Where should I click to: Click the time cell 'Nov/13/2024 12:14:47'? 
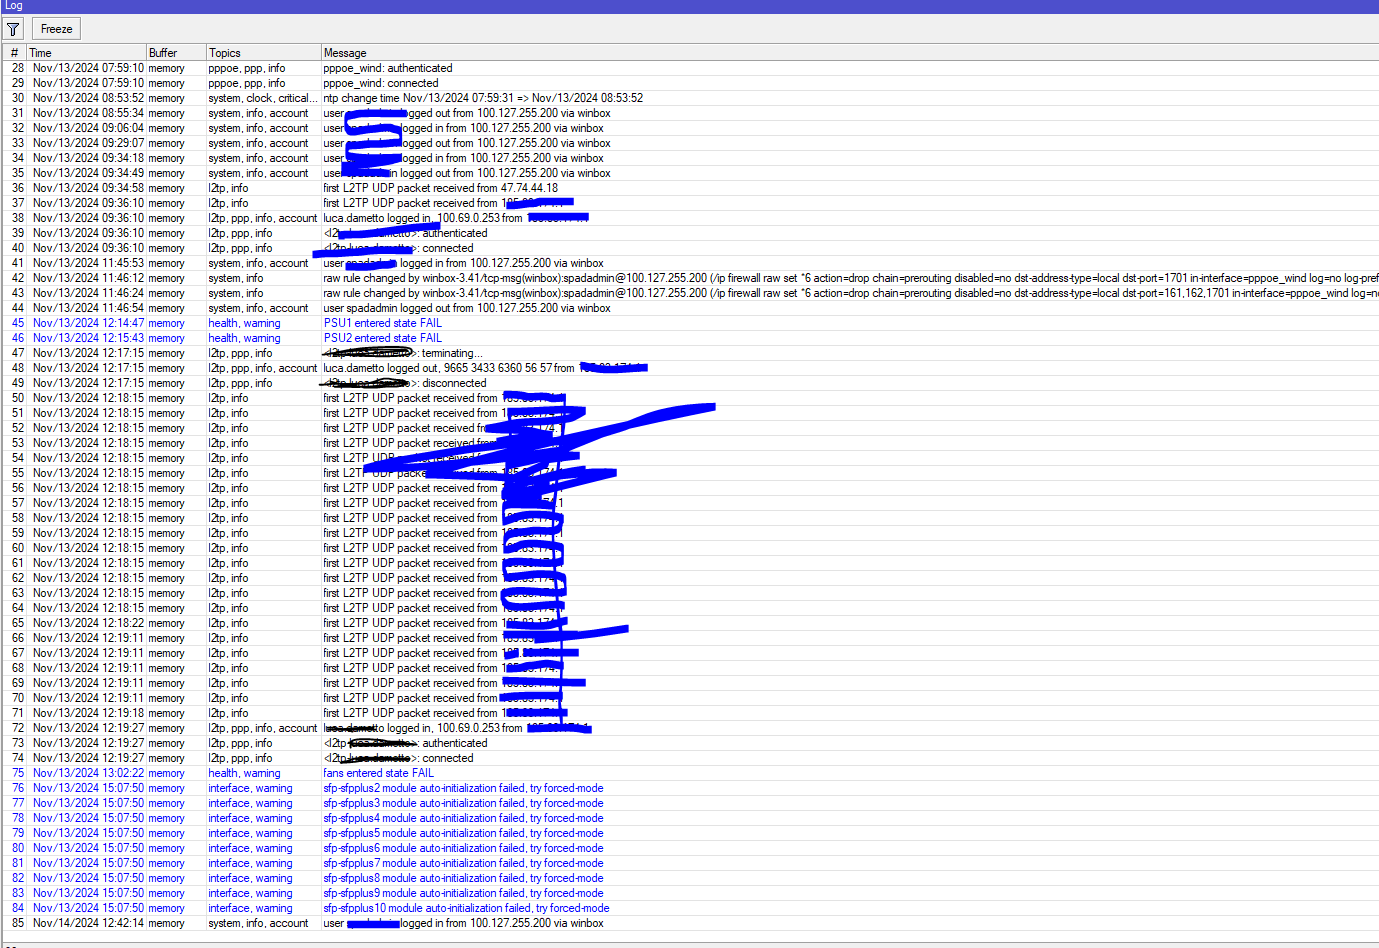(88, 323)
